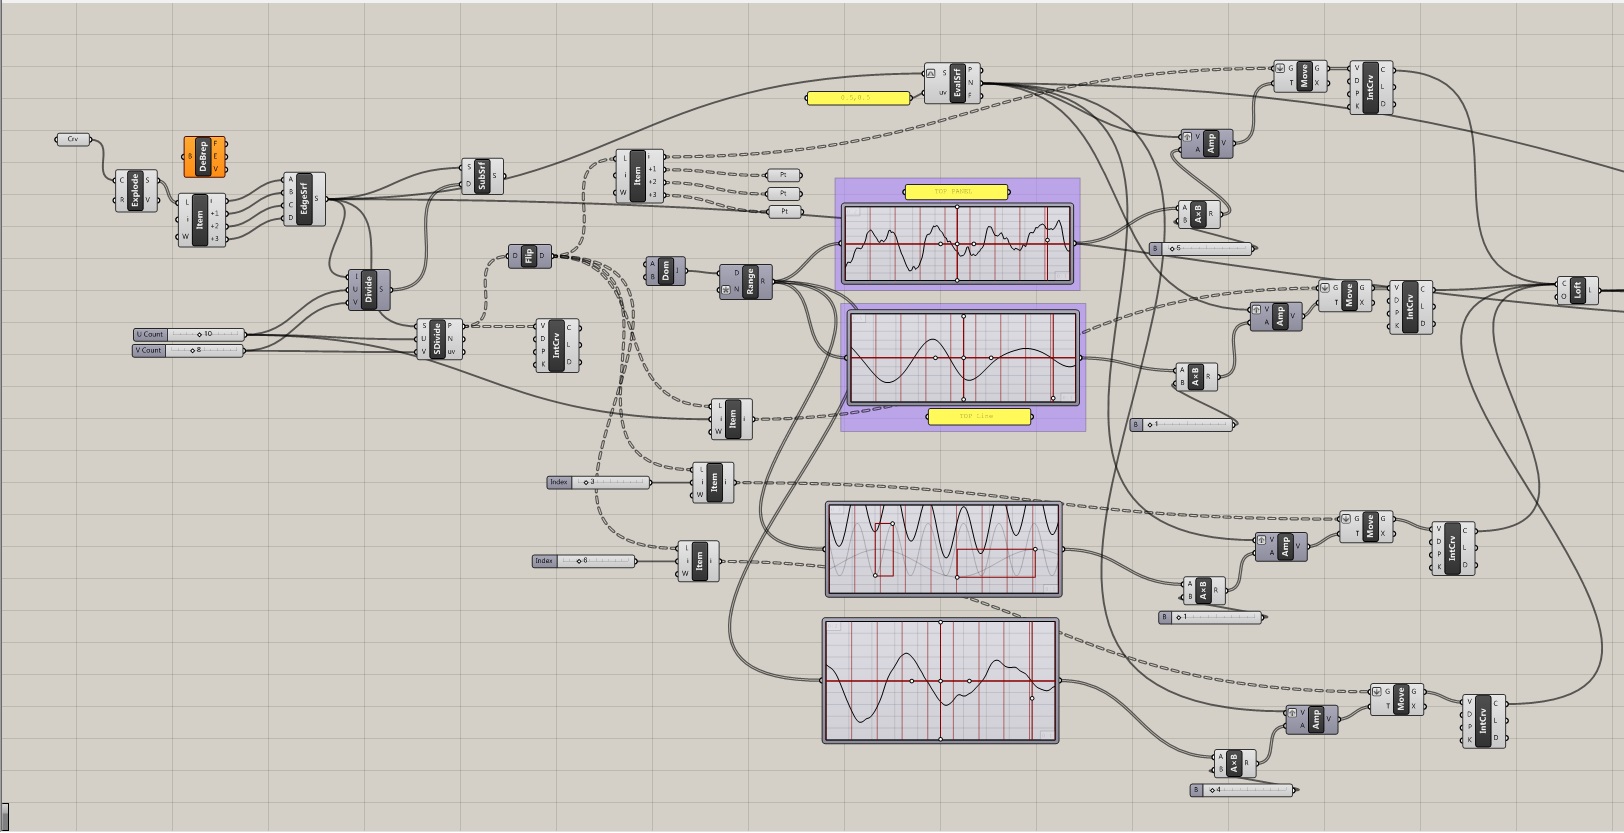This screenshot has height=833, width=1624.
Task: Click the B slider set to 5
Action: pyautogui.click(x=1201, y=248)
